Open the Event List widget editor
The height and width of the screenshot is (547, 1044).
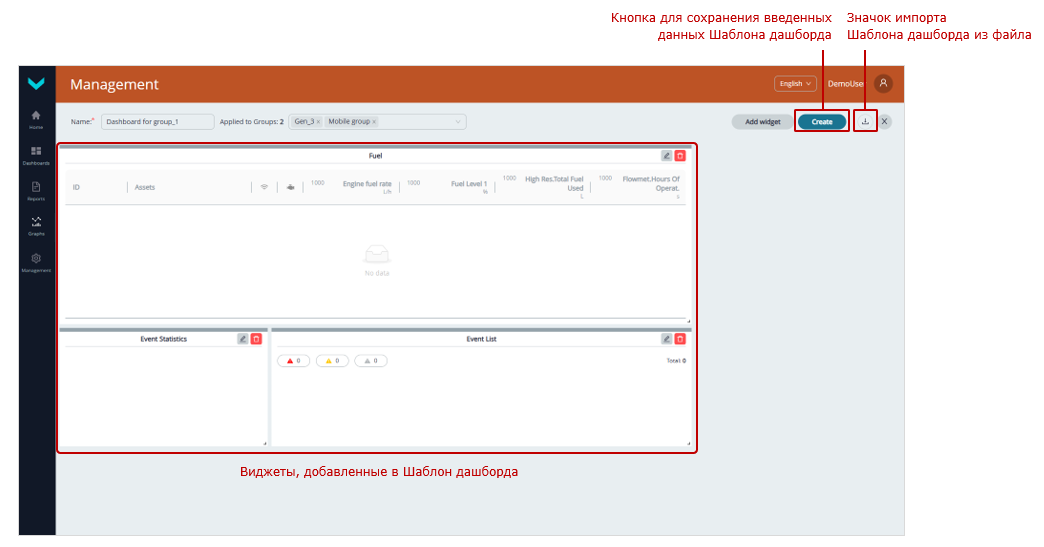[x=667, y=339]
